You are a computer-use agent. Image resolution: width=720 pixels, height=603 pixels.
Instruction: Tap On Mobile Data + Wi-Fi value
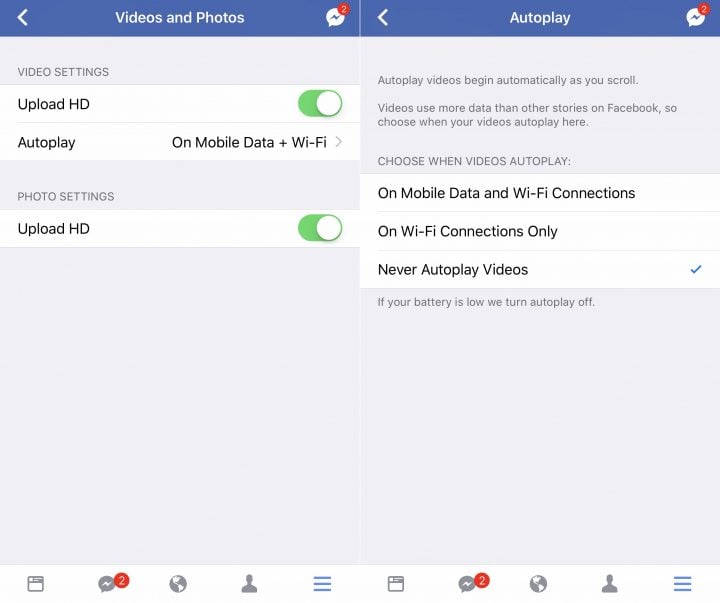[249, 142]
